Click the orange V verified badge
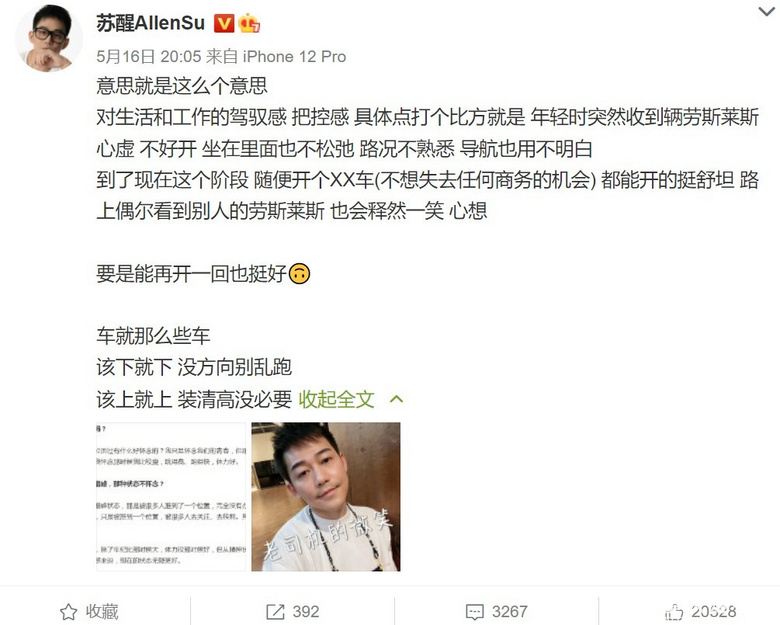This screenshot has height=625, width=780. tap(224, 23)
